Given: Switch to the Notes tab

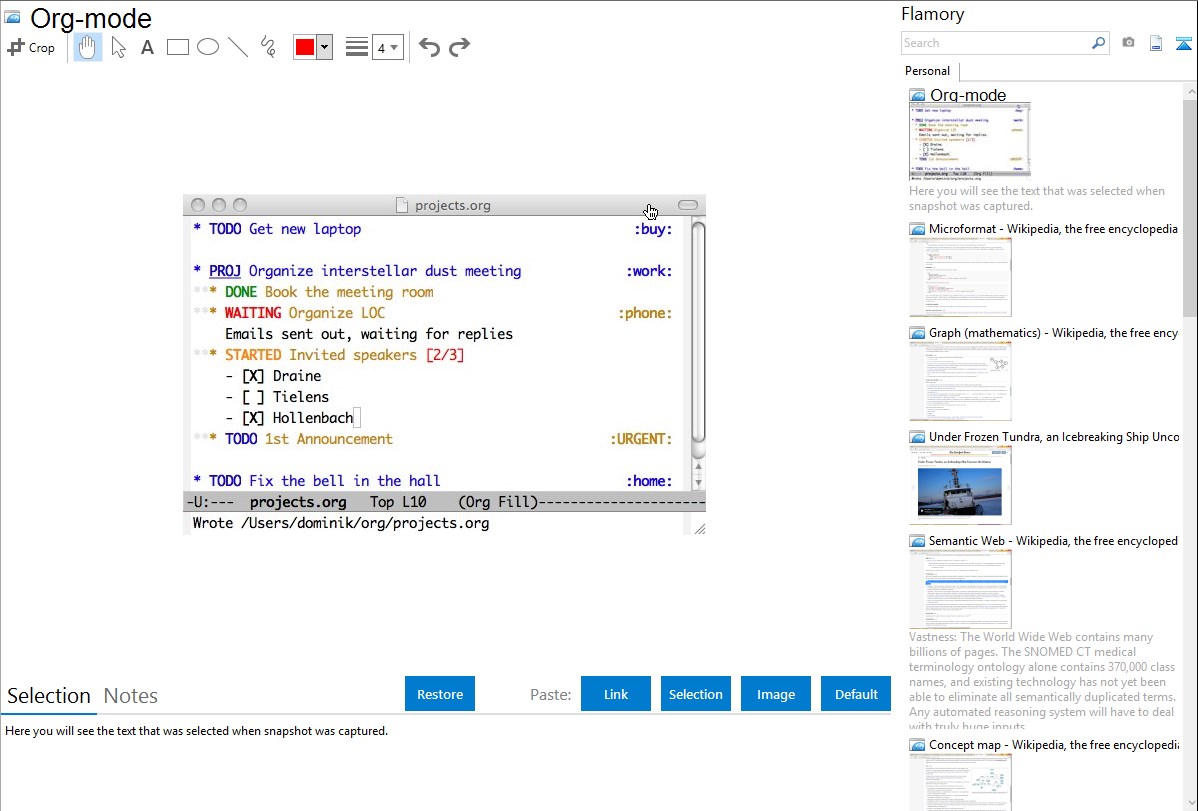Looking at the screenshot, I should tap(131, 696).
